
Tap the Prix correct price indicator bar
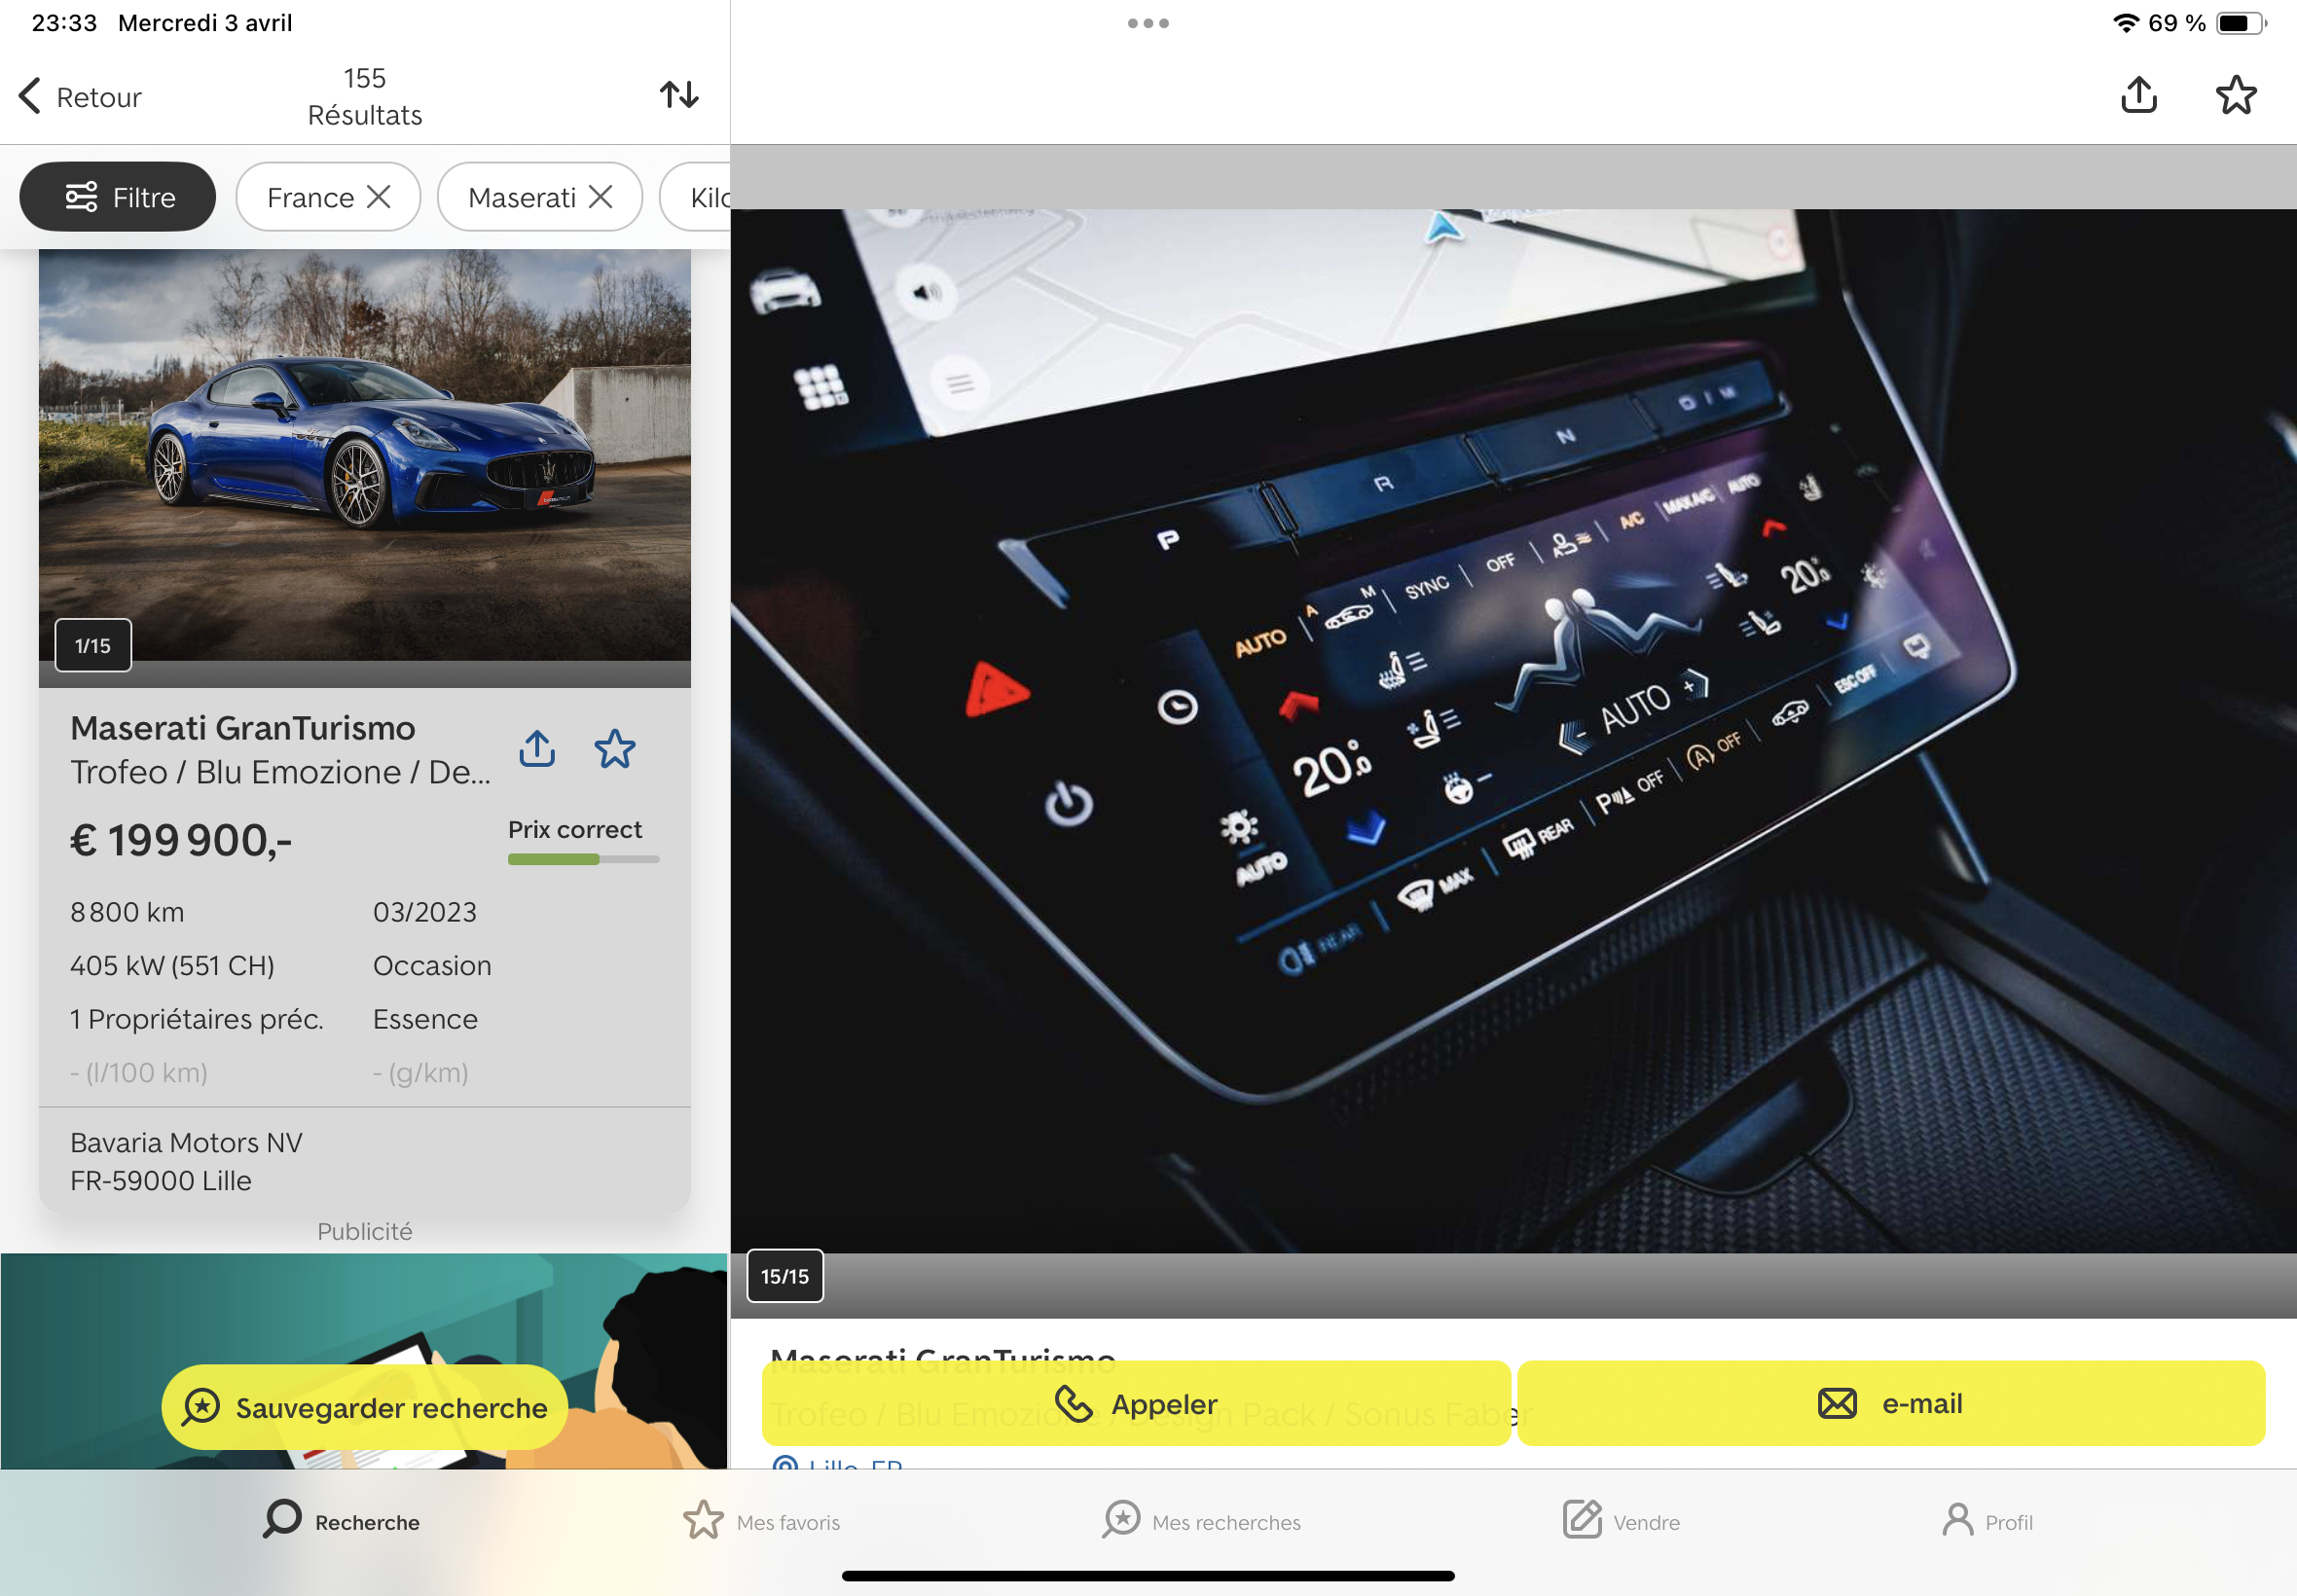coord(583,858)
